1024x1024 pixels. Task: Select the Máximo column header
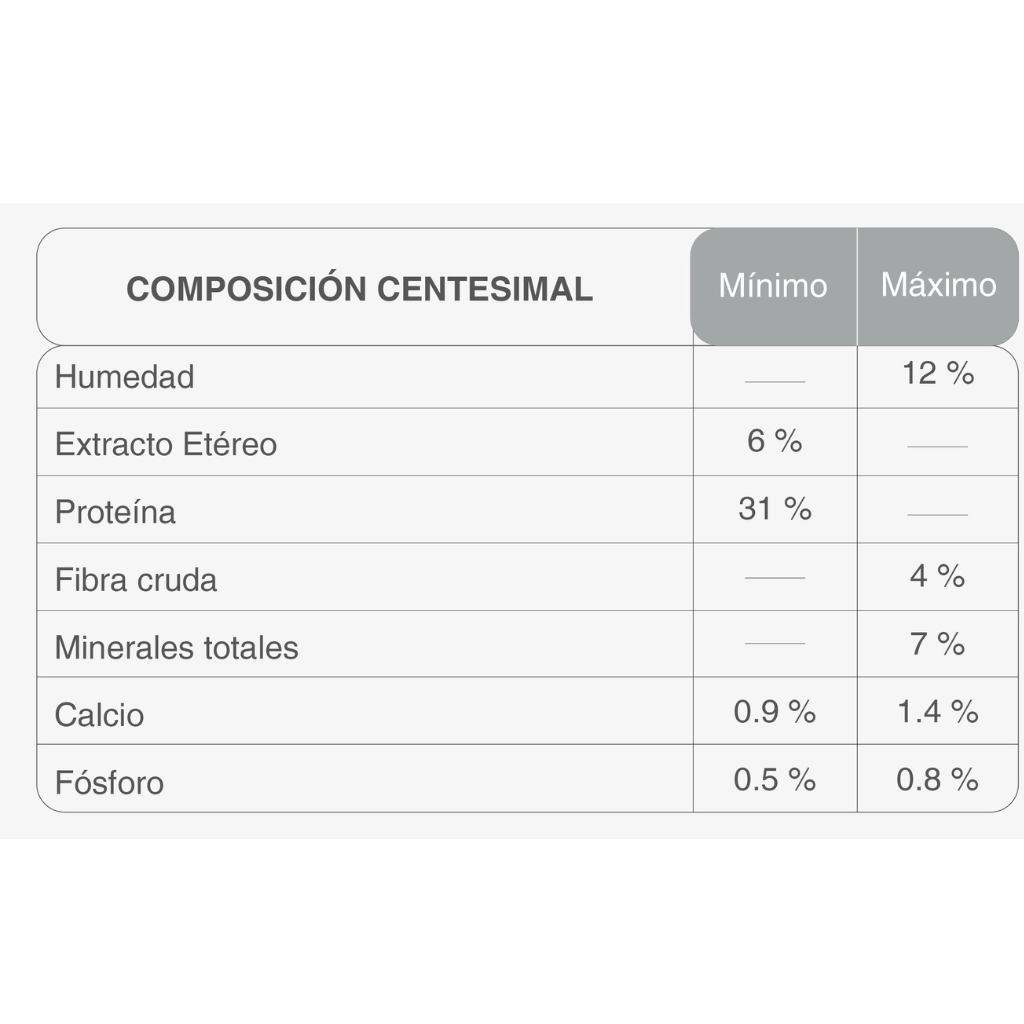tap(938, 285)
